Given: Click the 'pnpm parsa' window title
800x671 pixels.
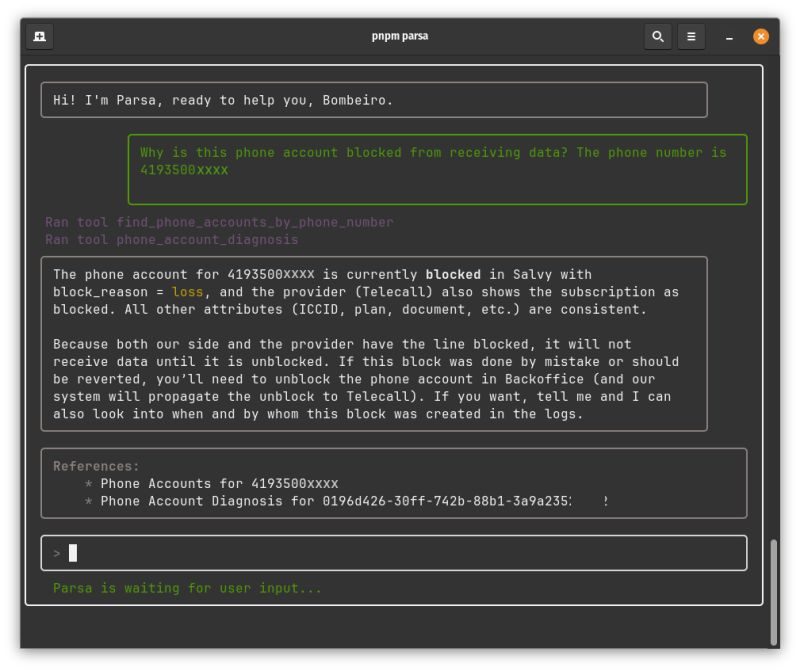Looking at the screenshot, I should point(399,36).
